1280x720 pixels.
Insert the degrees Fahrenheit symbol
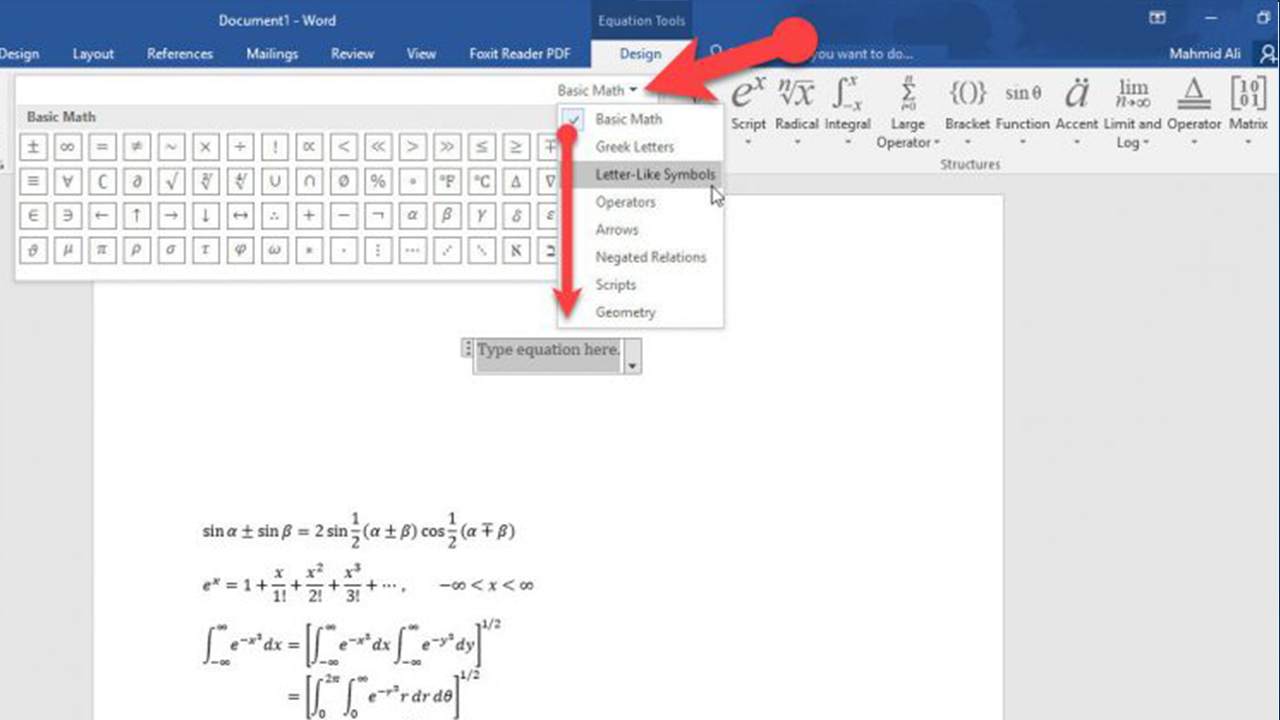[x=446, y=182]
